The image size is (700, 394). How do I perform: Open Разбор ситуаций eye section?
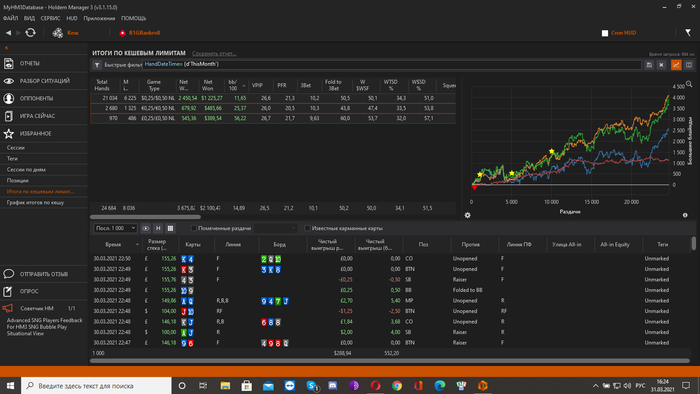click(44, 81)
